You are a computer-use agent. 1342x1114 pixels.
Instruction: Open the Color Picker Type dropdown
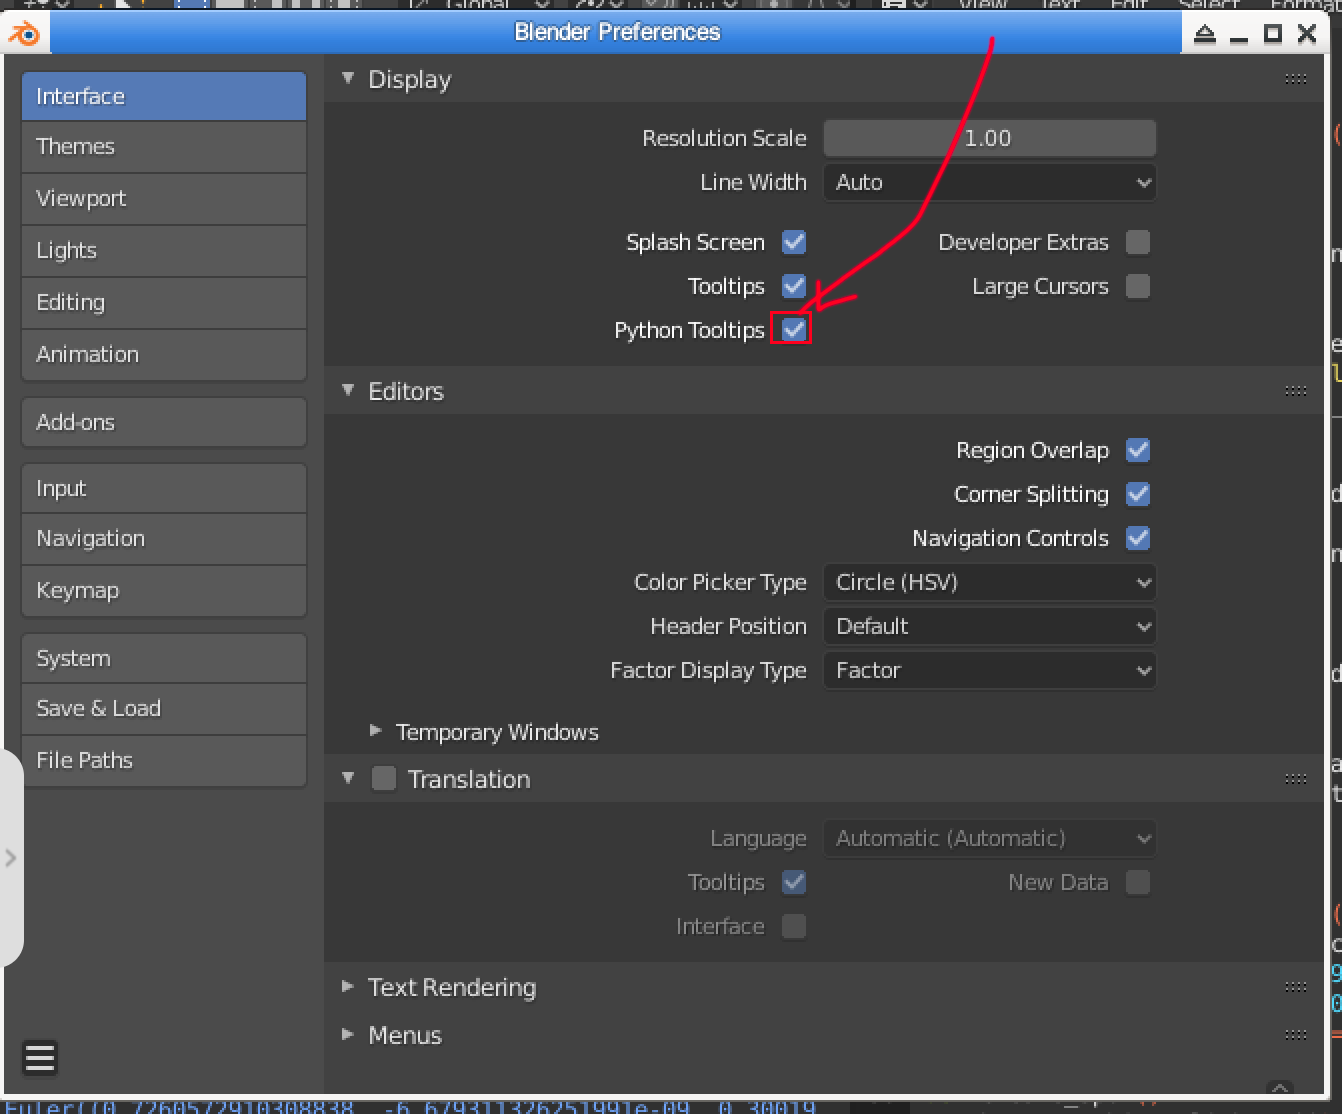[990, 582]
